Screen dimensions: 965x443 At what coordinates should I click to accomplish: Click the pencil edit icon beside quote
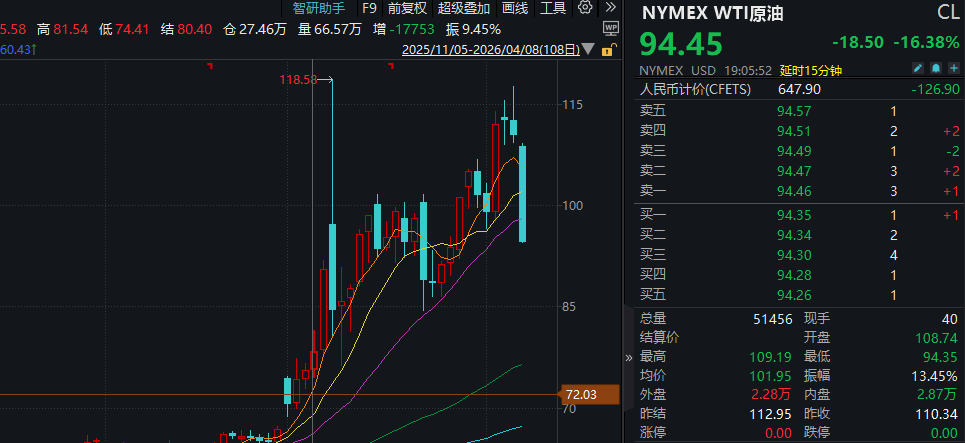(917, 68)
